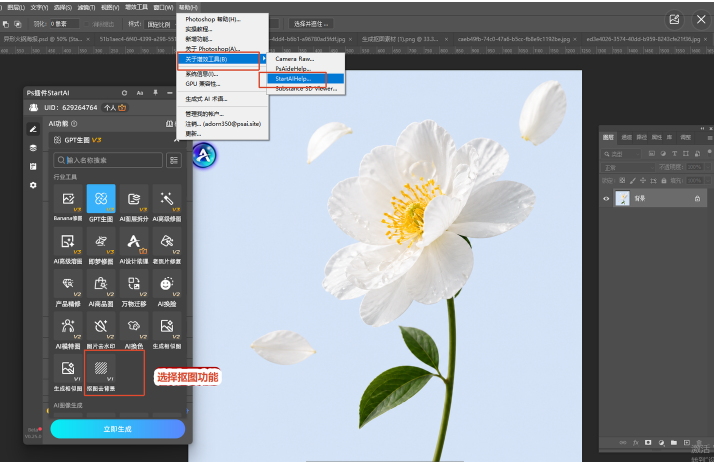Switch to the 通道 channels tab
714x462 pixels.
pyautogui.click(x=627, y=137)
